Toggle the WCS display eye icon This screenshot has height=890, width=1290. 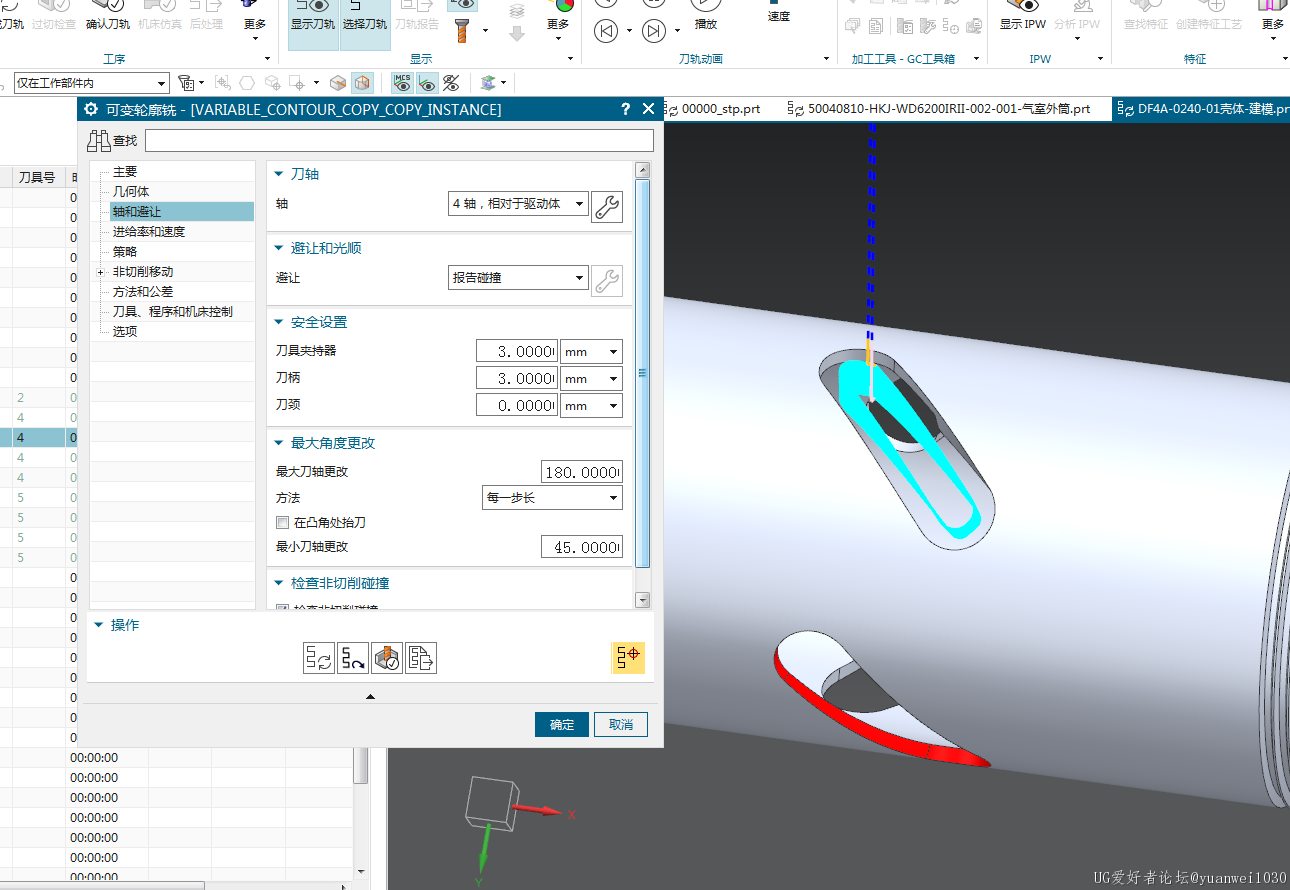pyautogui.click(x=427, y=83)
